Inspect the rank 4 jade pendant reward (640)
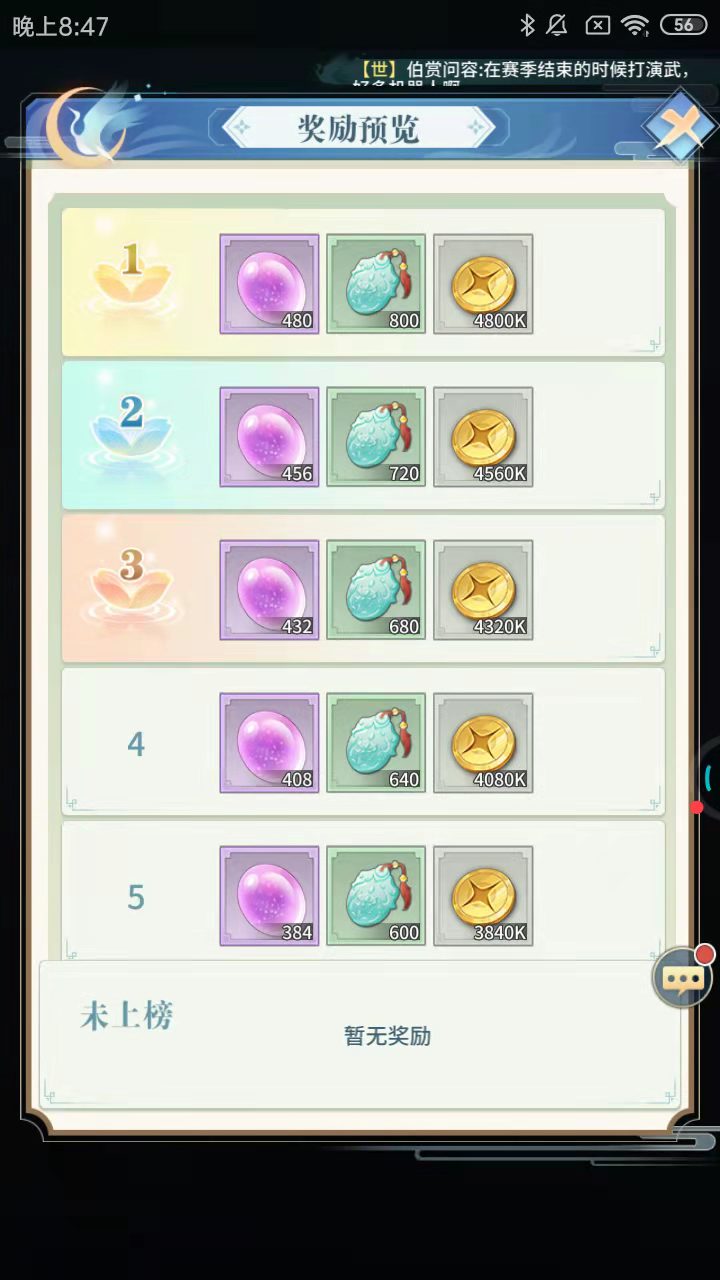This screenshot has height=1280, width=720. pos(376,743)
